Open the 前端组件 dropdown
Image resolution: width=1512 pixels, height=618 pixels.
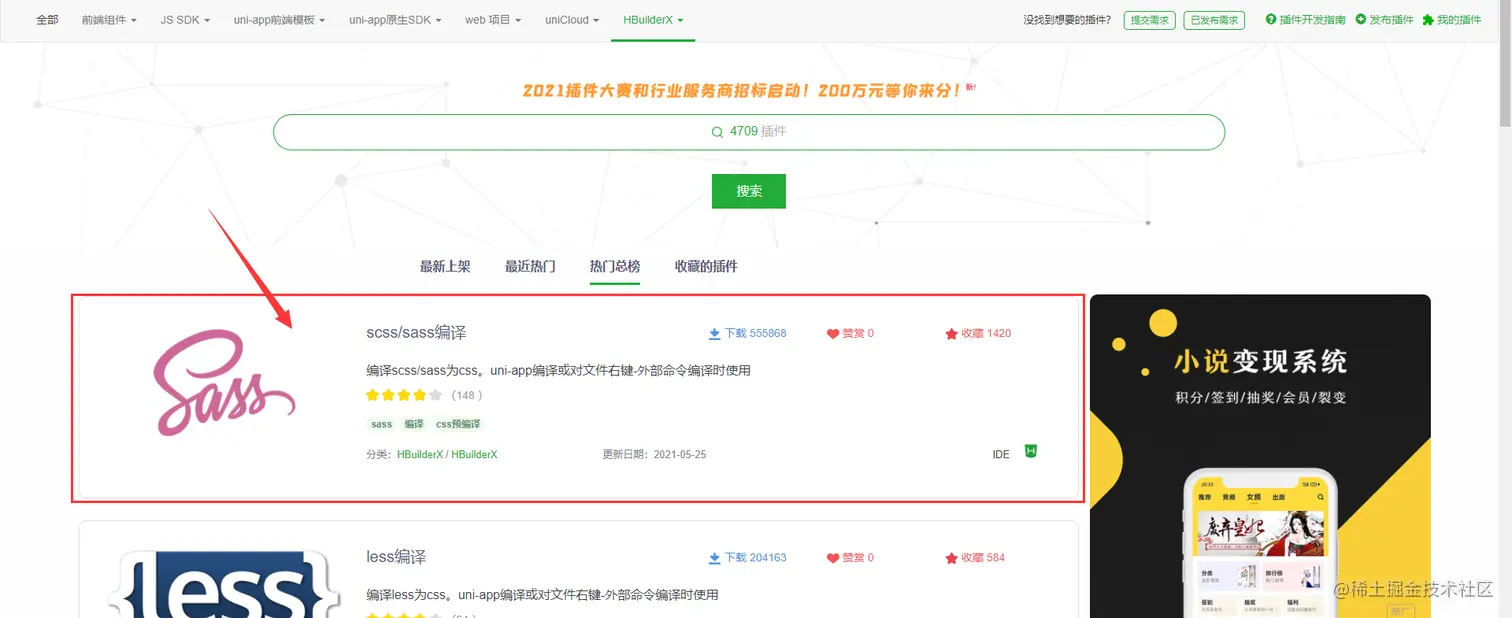click(108, 19)
